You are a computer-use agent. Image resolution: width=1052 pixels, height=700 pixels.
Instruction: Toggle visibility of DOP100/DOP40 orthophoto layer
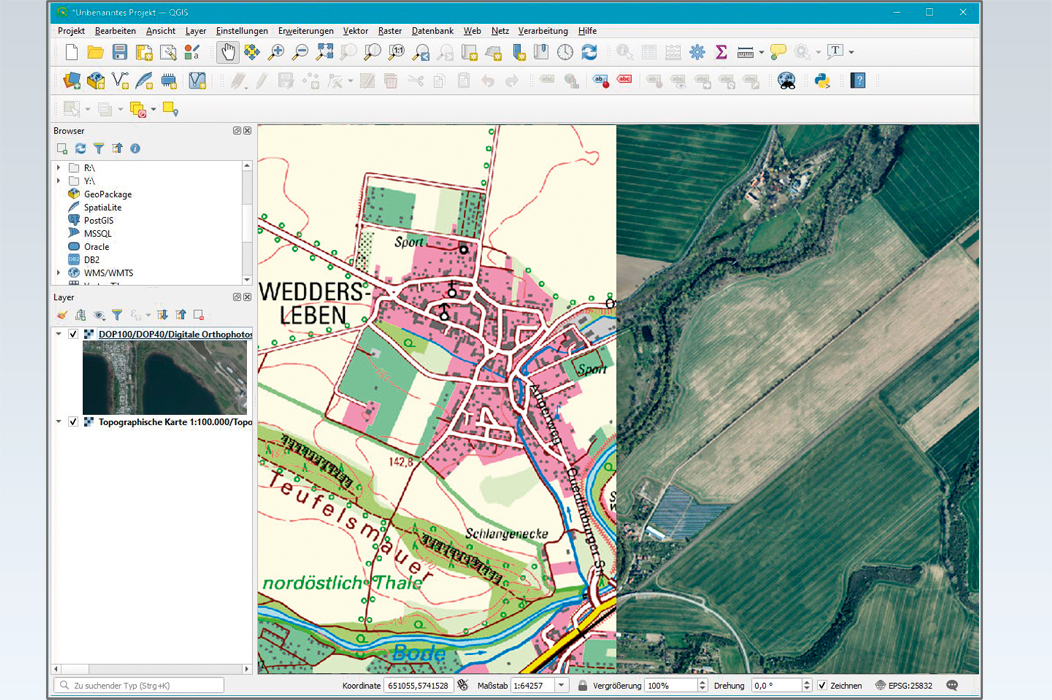[x=73, y=334]
